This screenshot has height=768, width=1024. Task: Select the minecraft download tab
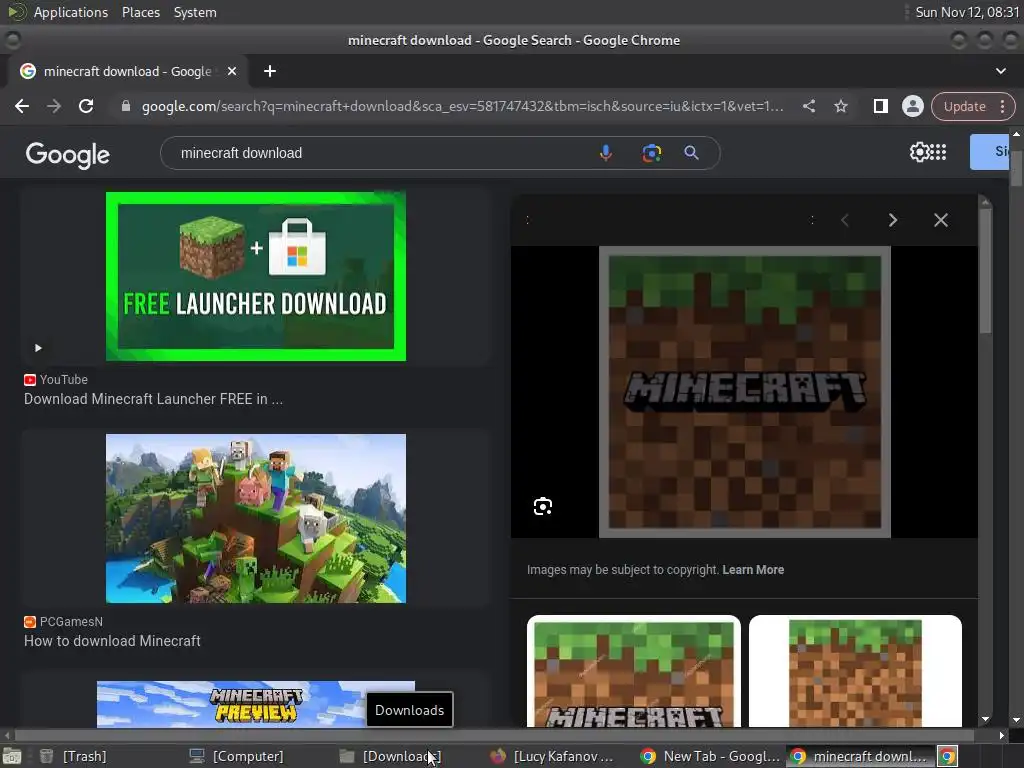click(x=127, y=71)
